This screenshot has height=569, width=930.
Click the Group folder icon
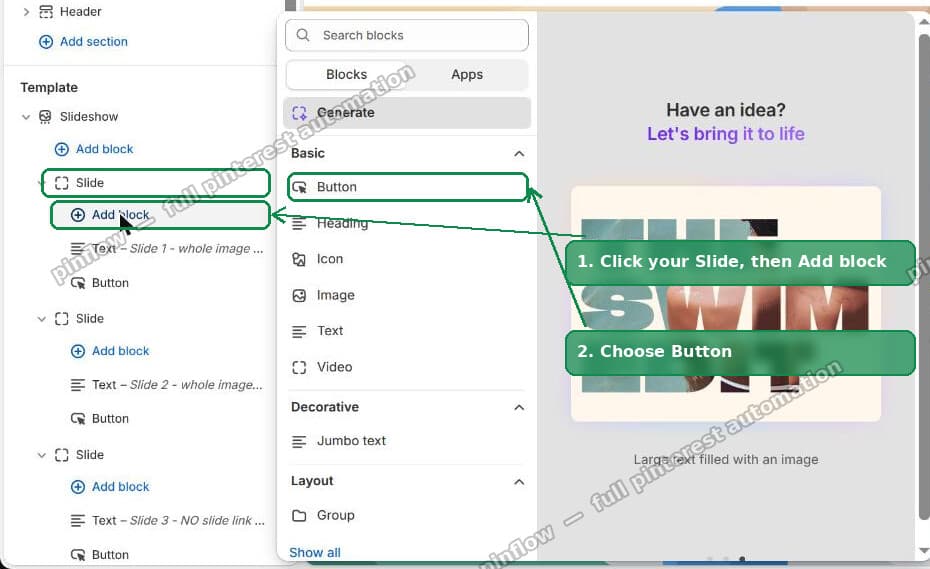(x=300, y=516)
